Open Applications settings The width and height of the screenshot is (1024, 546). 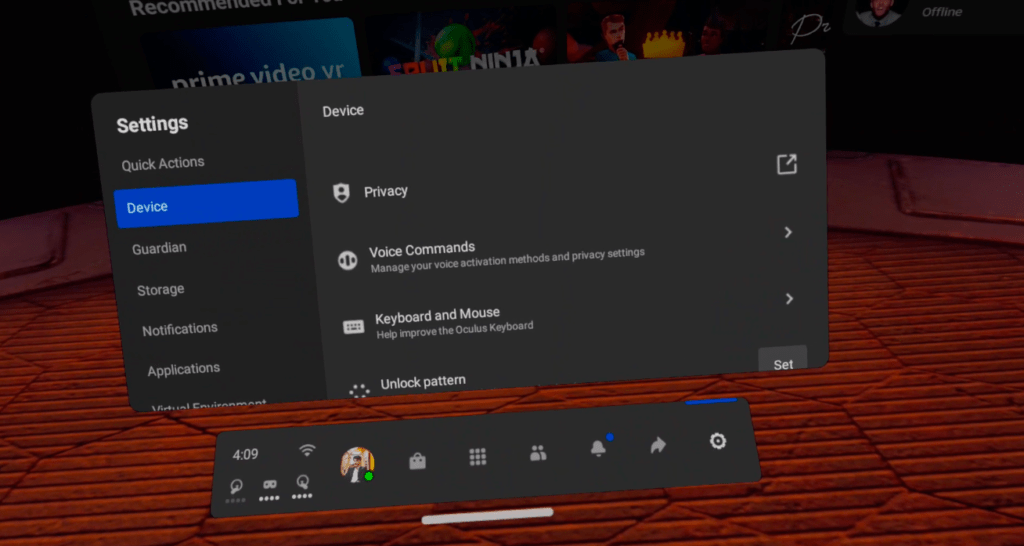pos(184,370)
